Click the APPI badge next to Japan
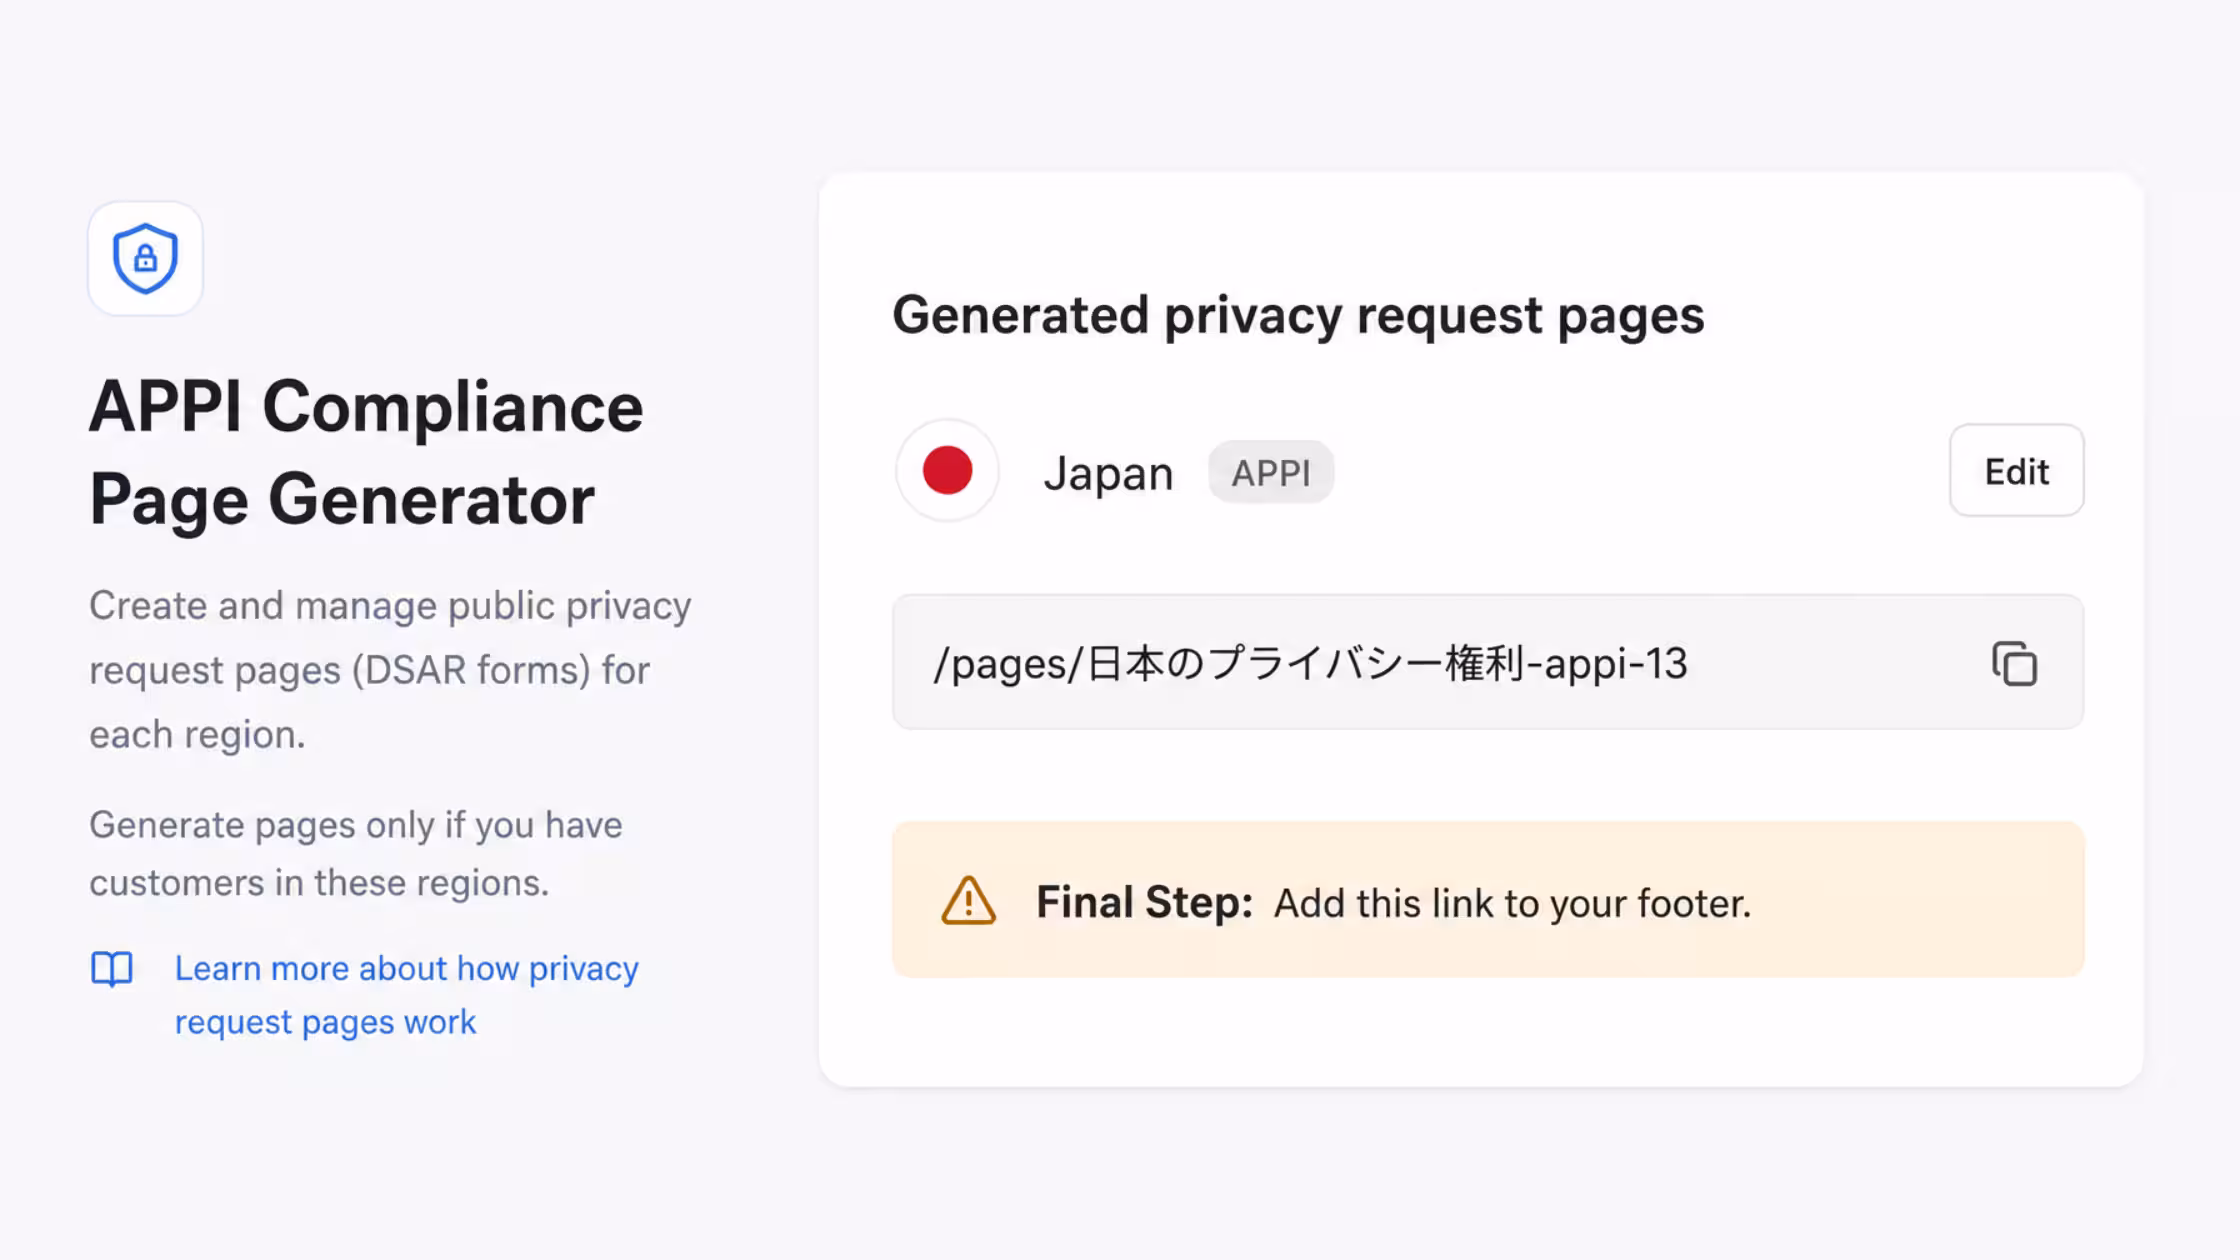Image resolution: width=2240 pixels, height=1260 pixels. click(x=1270, y=472)
